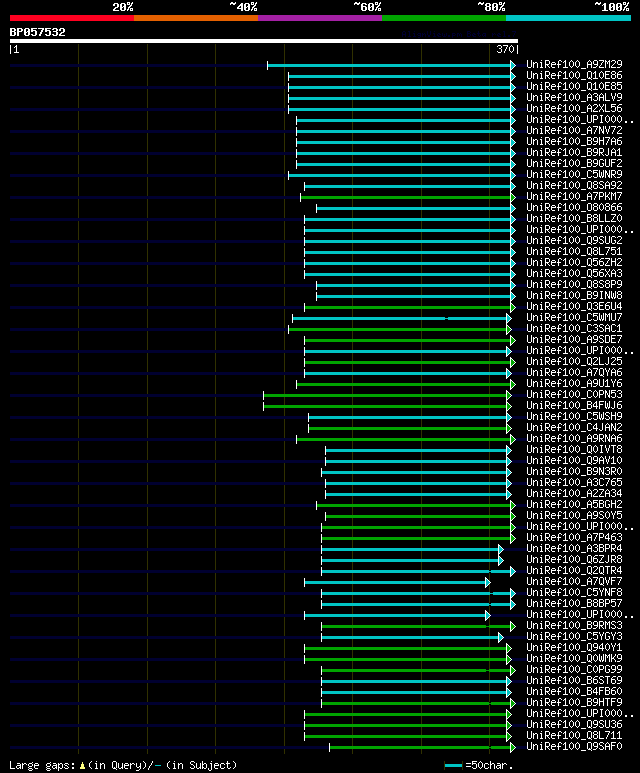Select label UniRef100_C5WNR9

(574, 175)
